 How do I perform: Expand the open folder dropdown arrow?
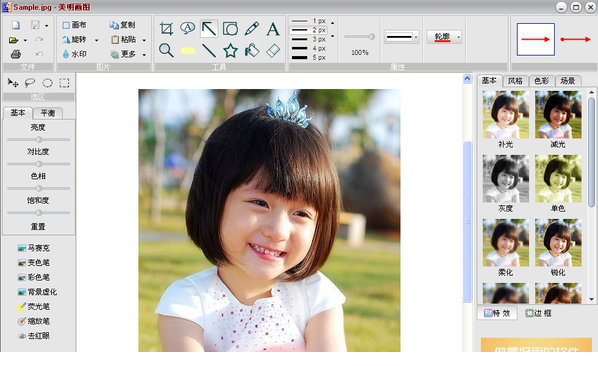[x=25, y=40]
